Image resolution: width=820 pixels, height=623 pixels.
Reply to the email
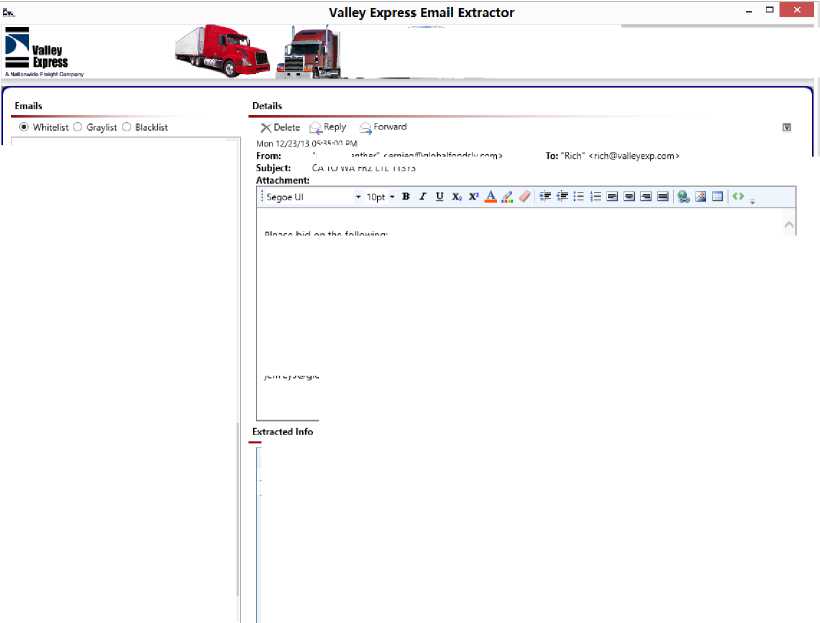(x=328, y=128)
